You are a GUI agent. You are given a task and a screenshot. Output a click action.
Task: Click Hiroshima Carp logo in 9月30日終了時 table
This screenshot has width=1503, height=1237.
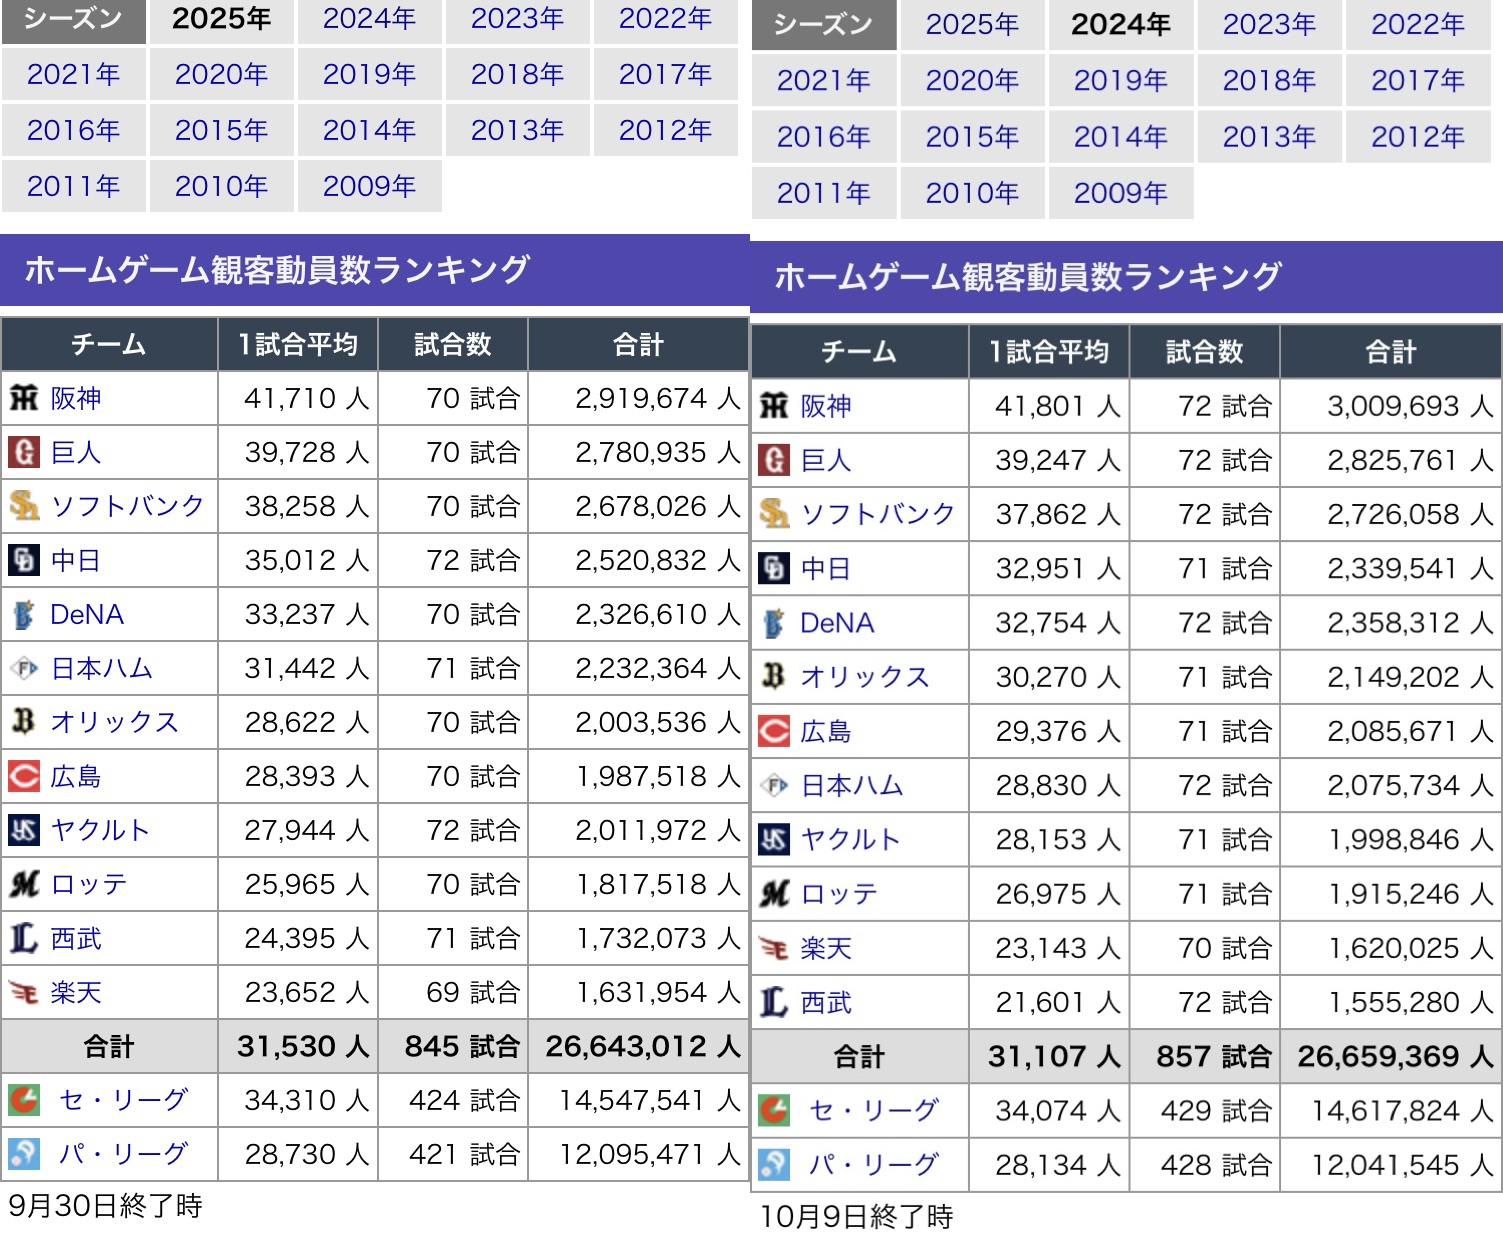click(24, 777)
